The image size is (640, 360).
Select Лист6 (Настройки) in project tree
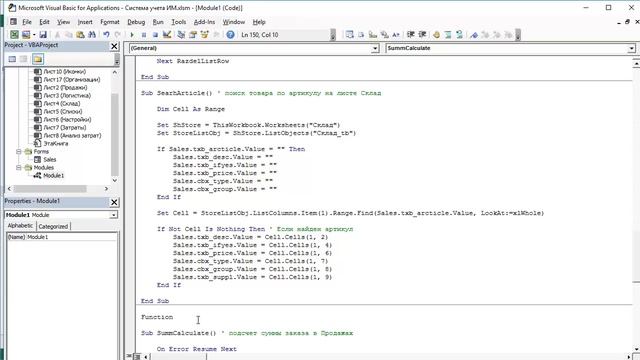tap(67, 120)
